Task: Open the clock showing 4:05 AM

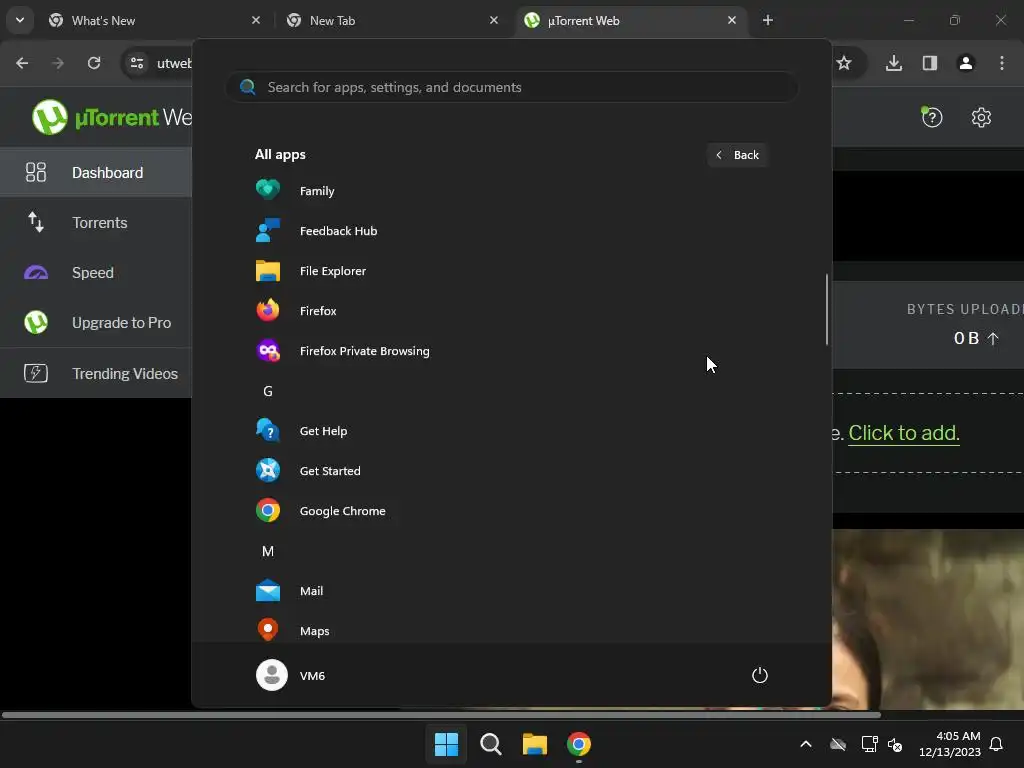Action: pyautogui.click(x=950, y=744)
